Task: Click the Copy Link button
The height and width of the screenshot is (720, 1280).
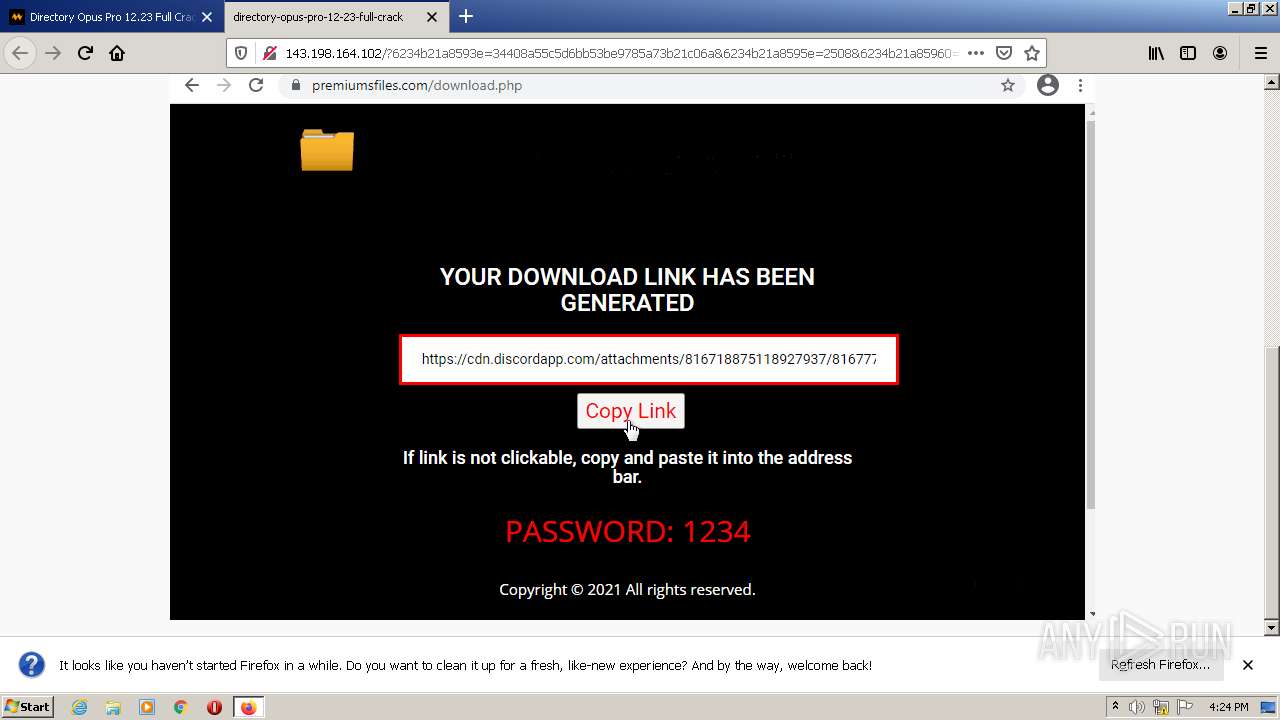Action: (631, 411)
